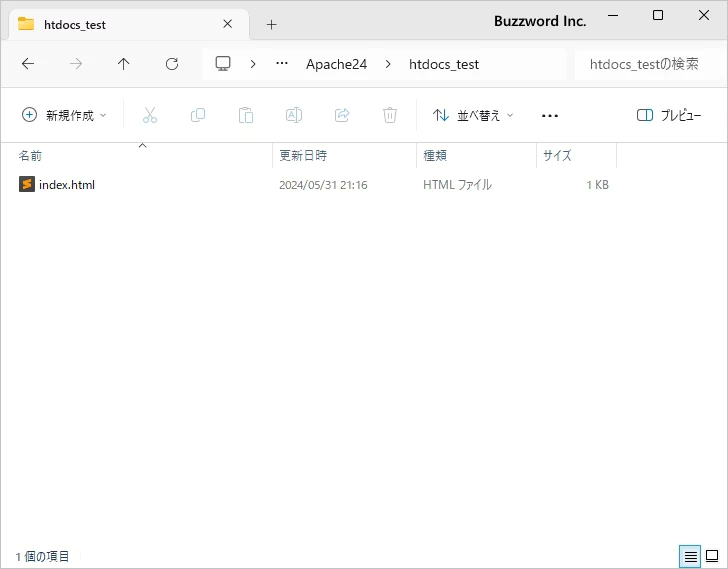Open the 新規作成 dropdown menu
Viewport: 728px width, 569px height.
[64, 115]
